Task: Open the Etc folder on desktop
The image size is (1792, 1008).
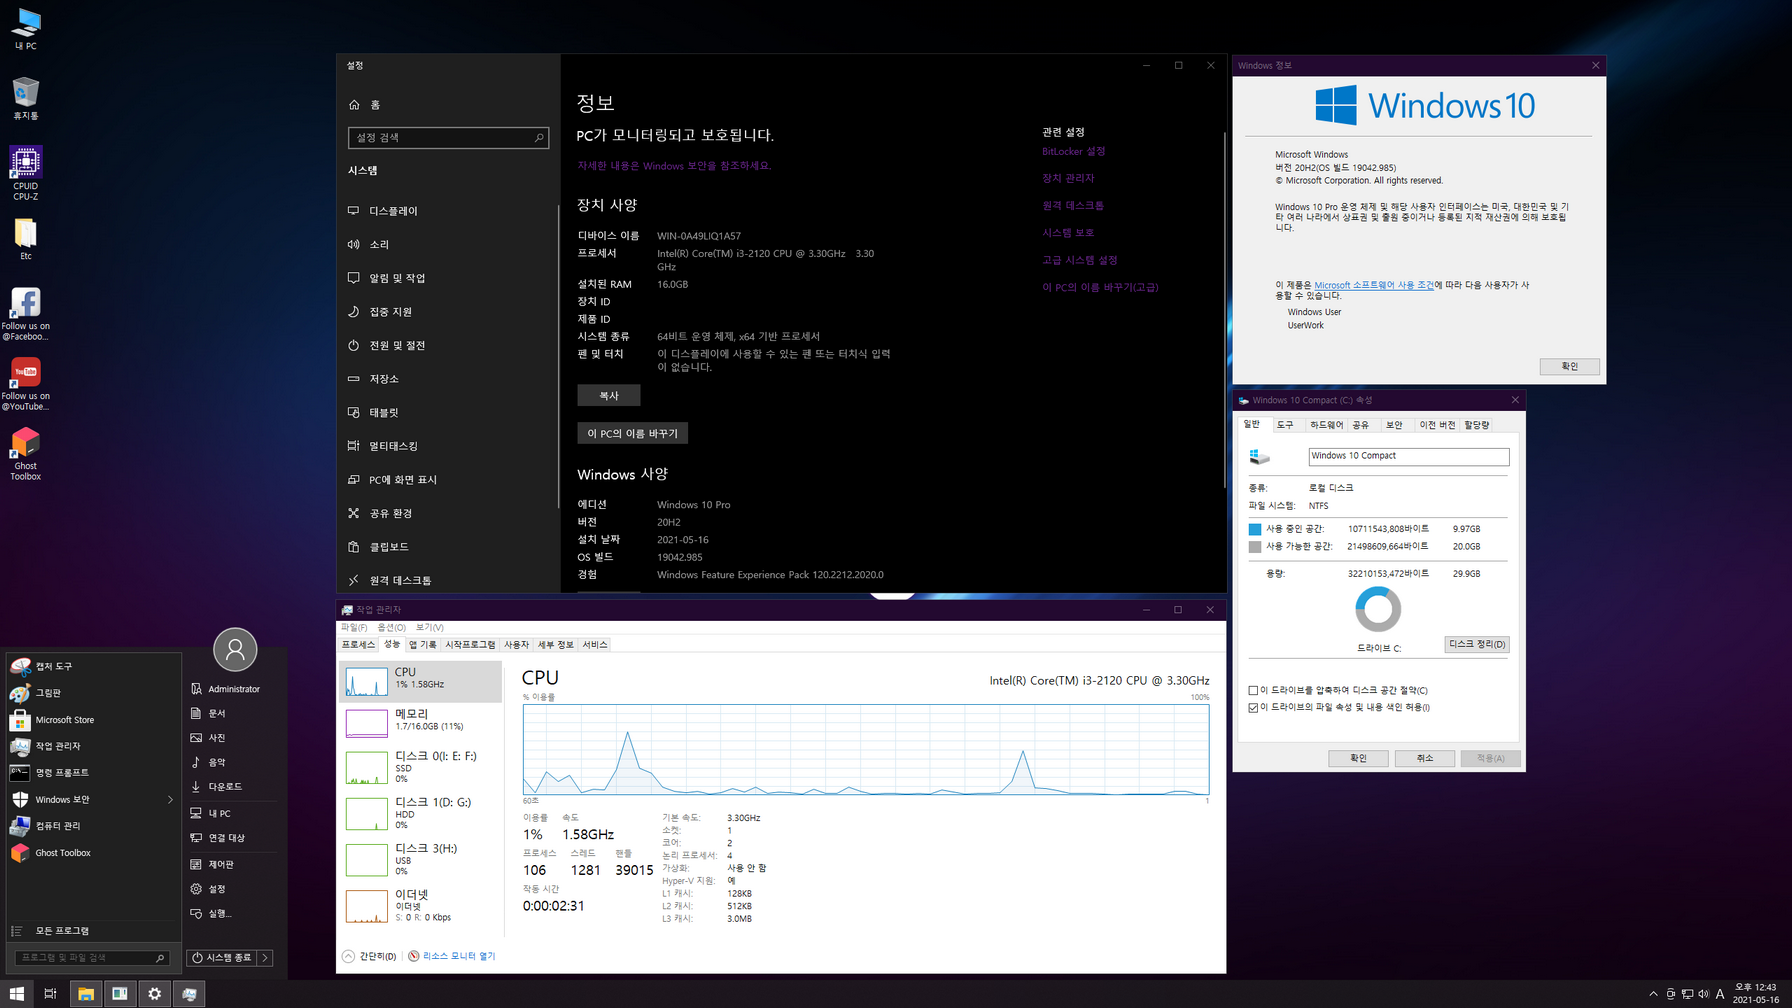Action: point(25,239)
